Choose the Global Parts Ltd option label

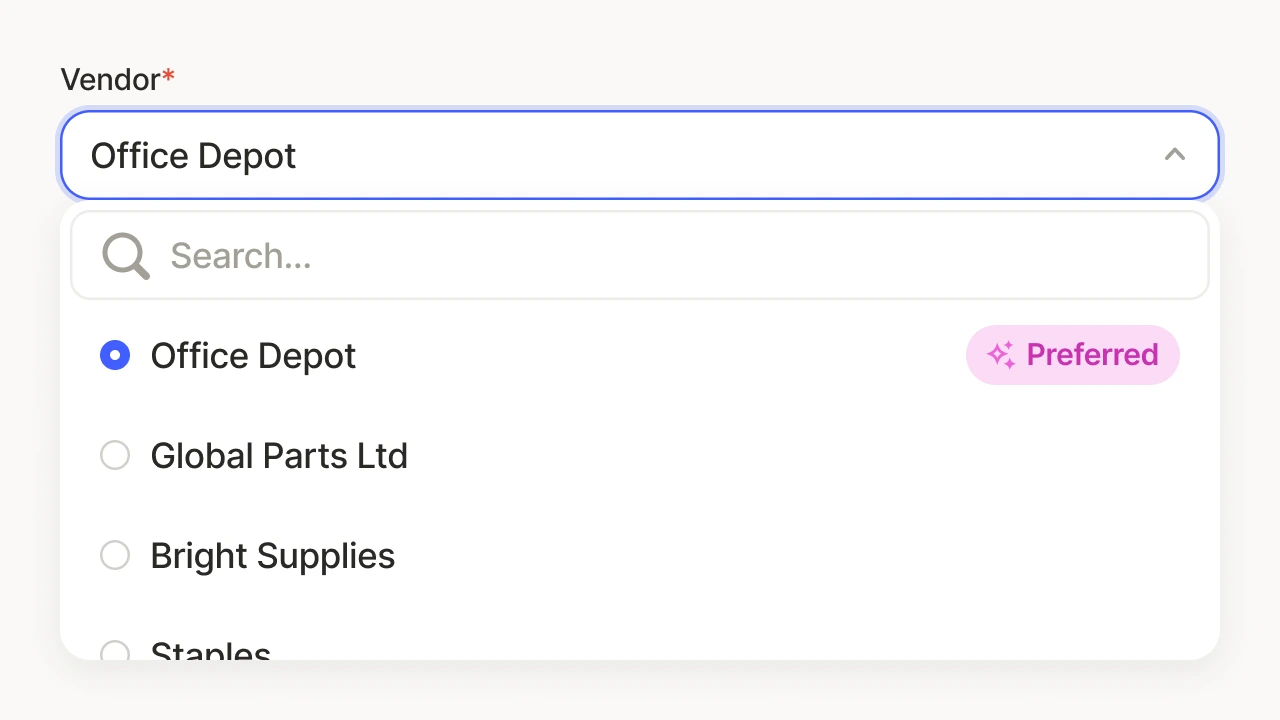point(279,456)
